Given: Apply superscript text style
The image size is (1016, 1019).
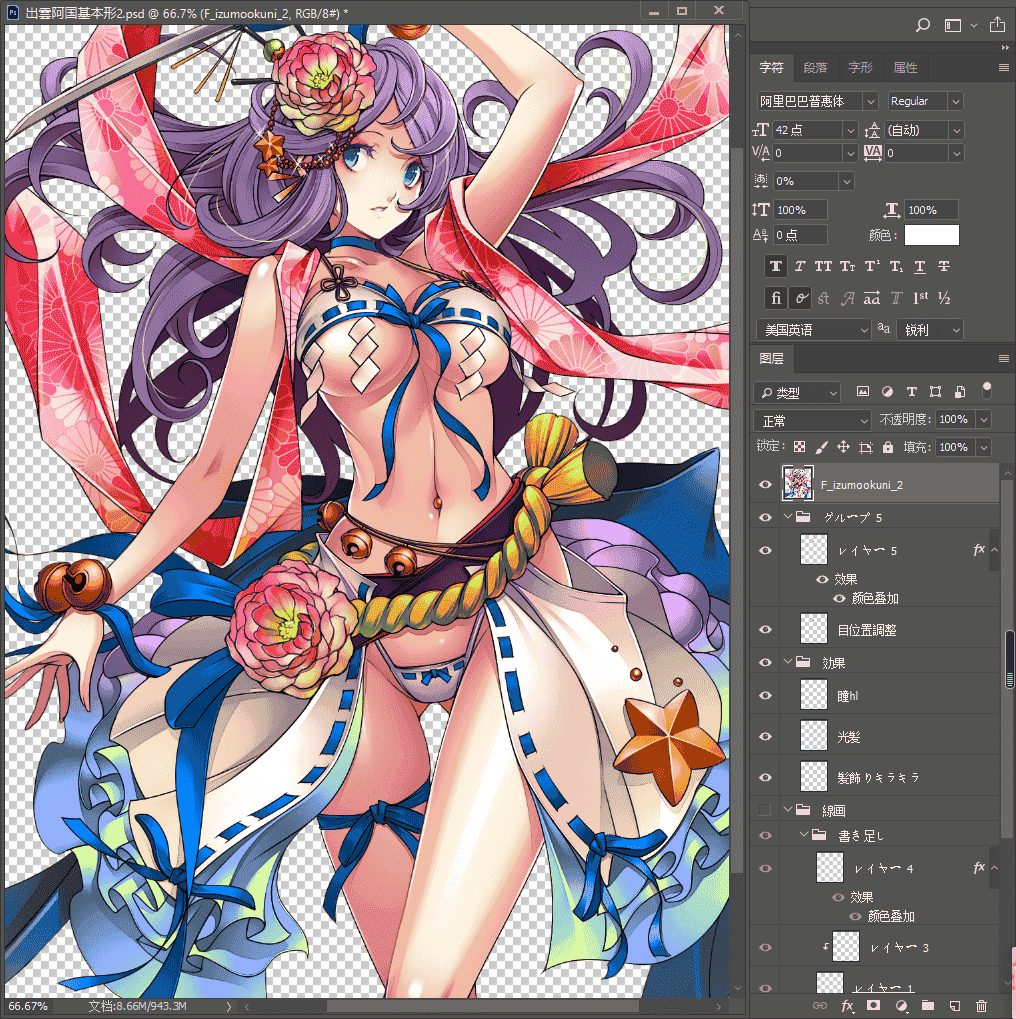Looking at the screenshot, I should [x=872, y=266].
